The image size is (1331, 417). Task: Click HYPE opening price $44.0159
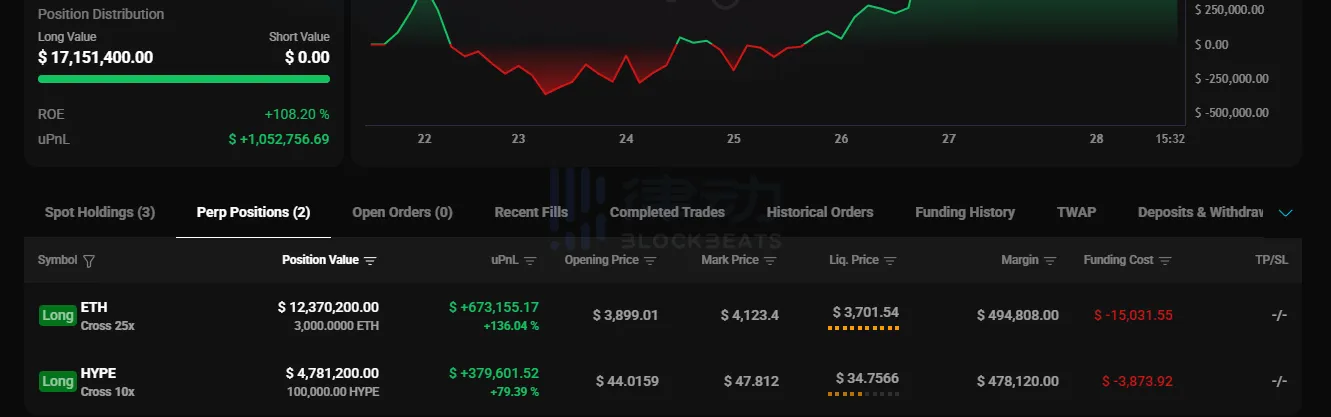click(627, 381)
